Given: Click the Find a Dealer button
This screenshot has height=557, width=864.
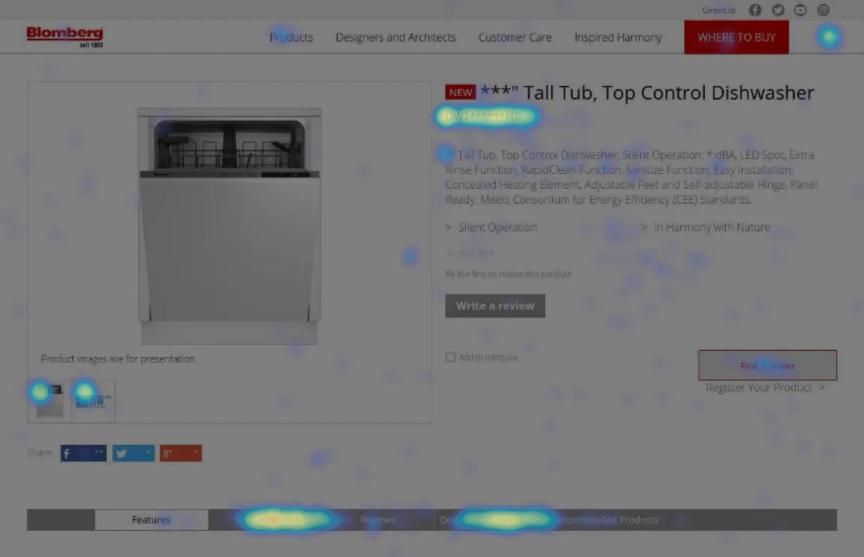Looking at the screenshot, I should [767, 365].
